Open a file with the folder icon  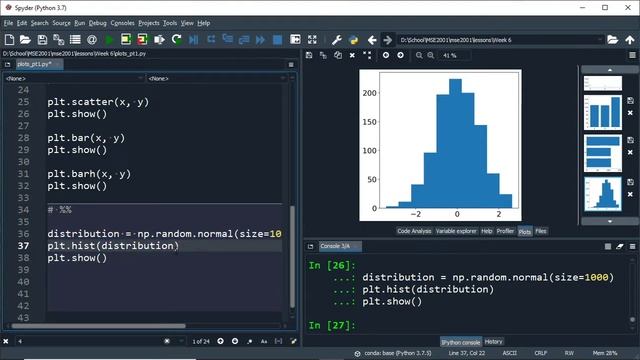point(25,40)
